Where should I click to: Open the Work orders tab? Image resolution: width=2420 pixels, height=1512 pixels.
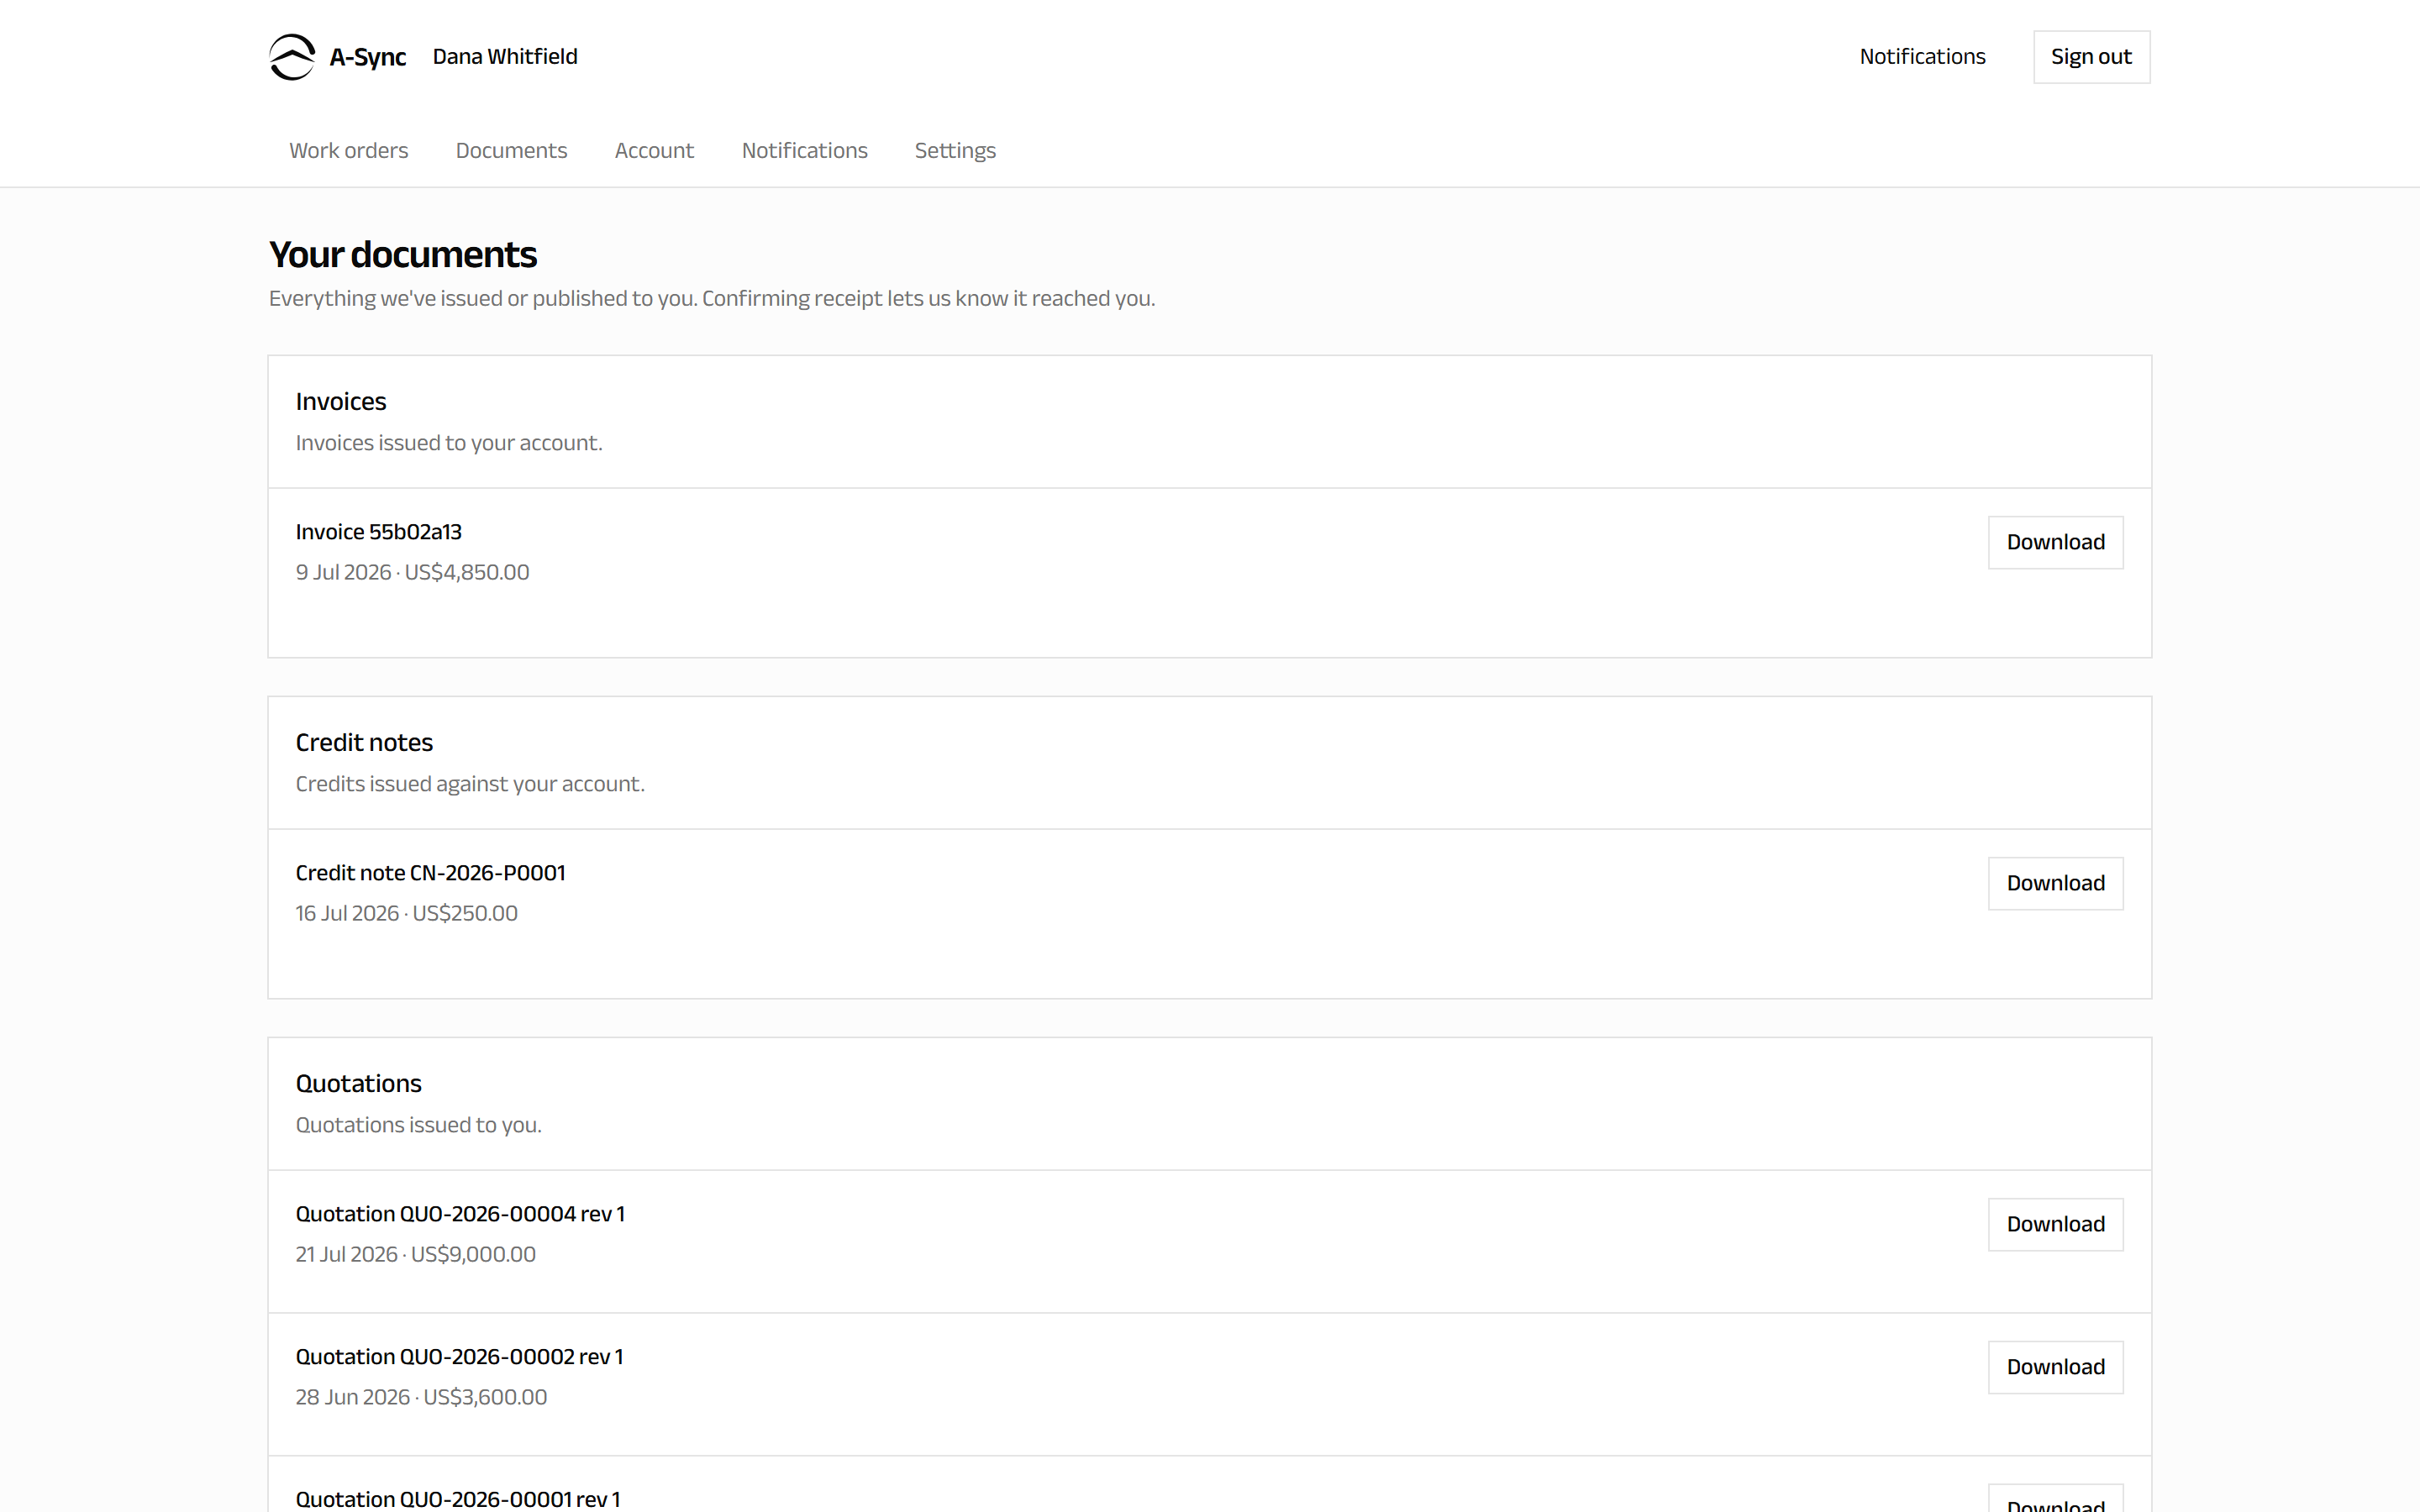pyautogui.click(x=349, y=150)
